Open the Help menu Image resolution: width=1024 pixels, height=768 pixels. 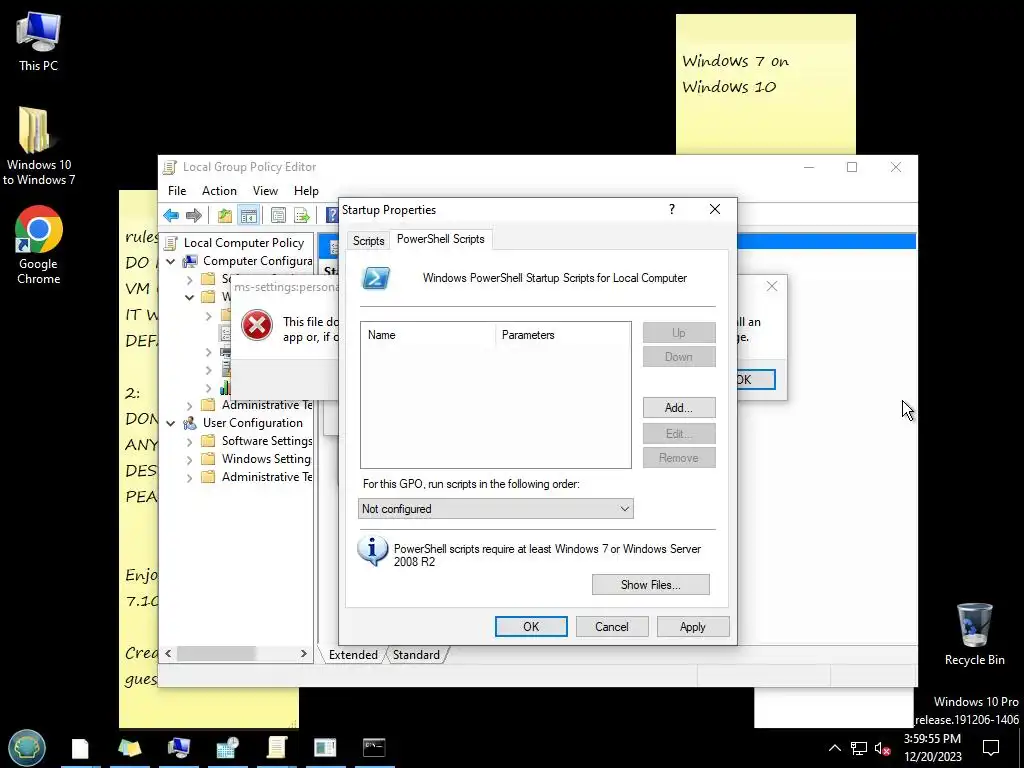click(306, 191)
